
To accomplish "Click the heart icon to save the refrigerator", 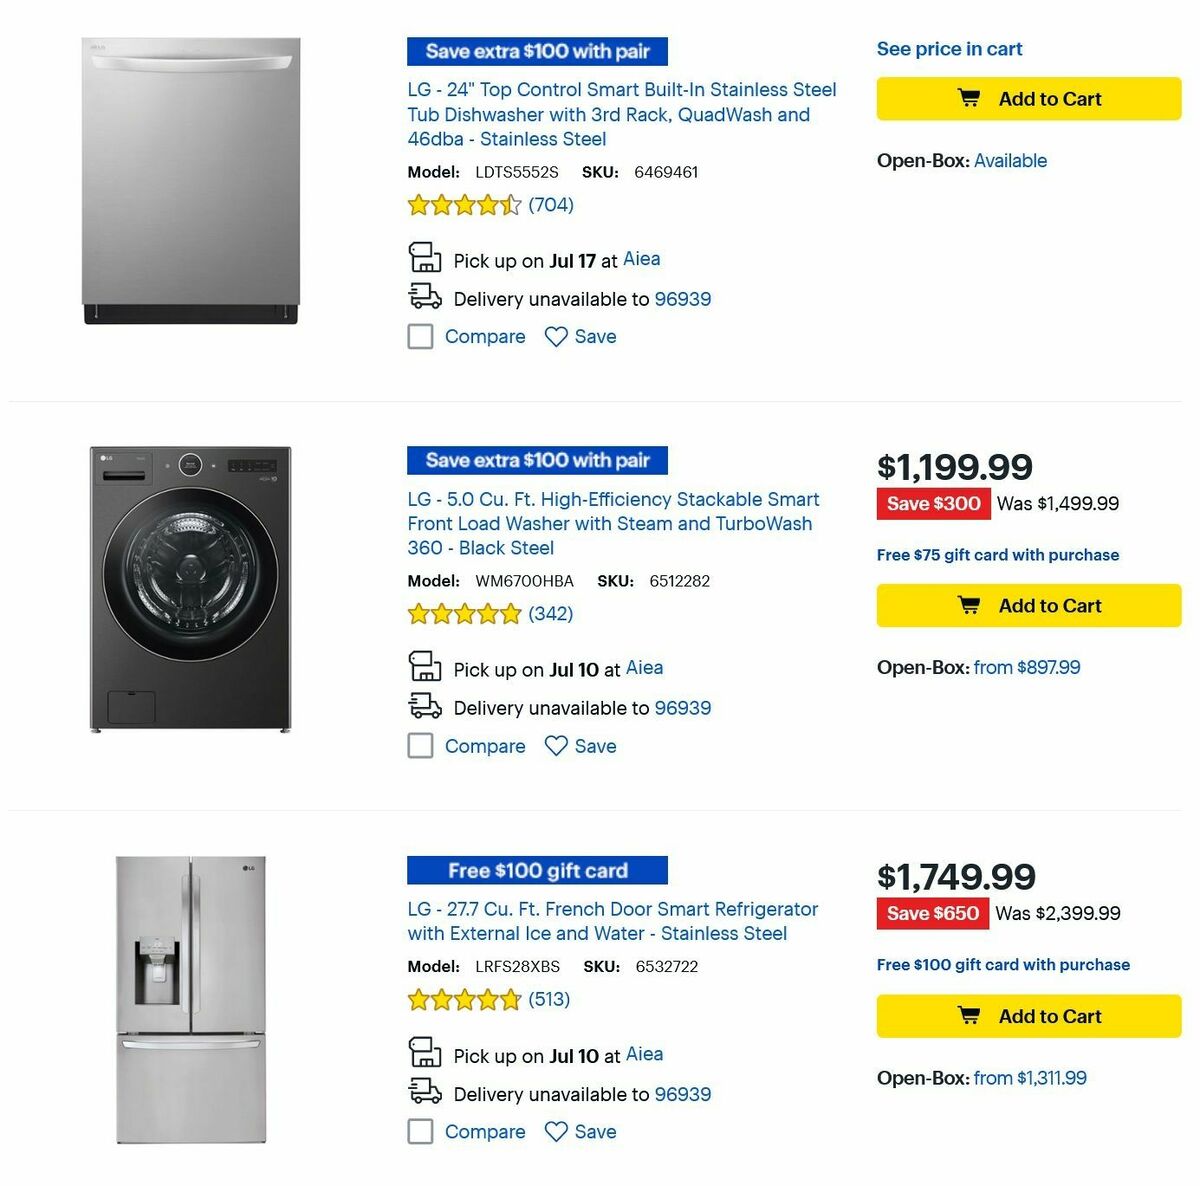I will 557,1131.
